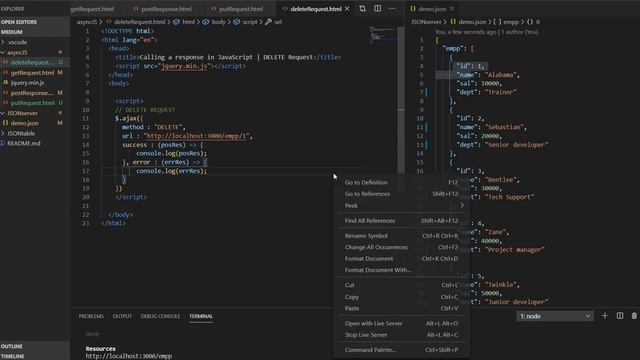The image size is (640, 360).
Task: Follow the jquery.min.js link in code
Action: tap(184, 66)
